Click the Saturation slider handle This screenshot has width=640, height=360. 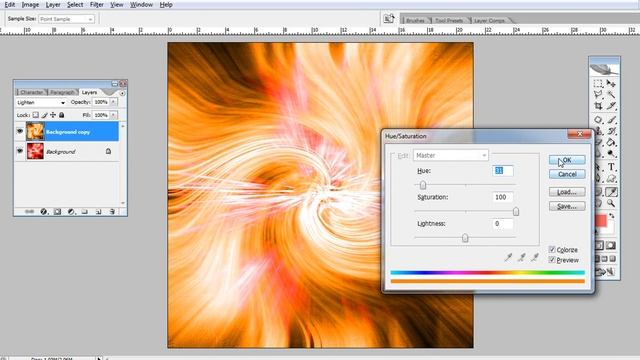[x=516, y=211]
